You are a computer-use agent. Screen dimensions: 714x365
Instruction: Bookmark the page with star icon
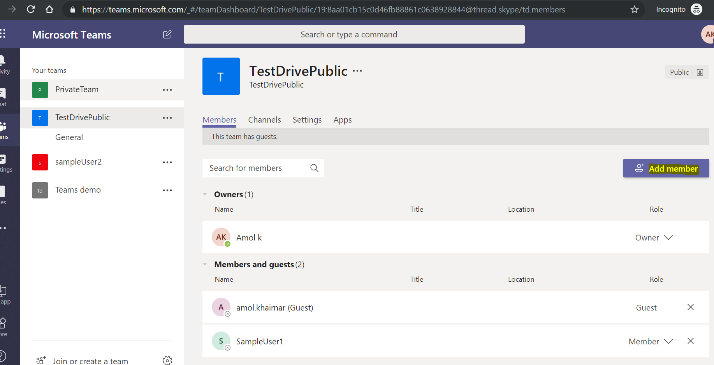coord(634,9)
